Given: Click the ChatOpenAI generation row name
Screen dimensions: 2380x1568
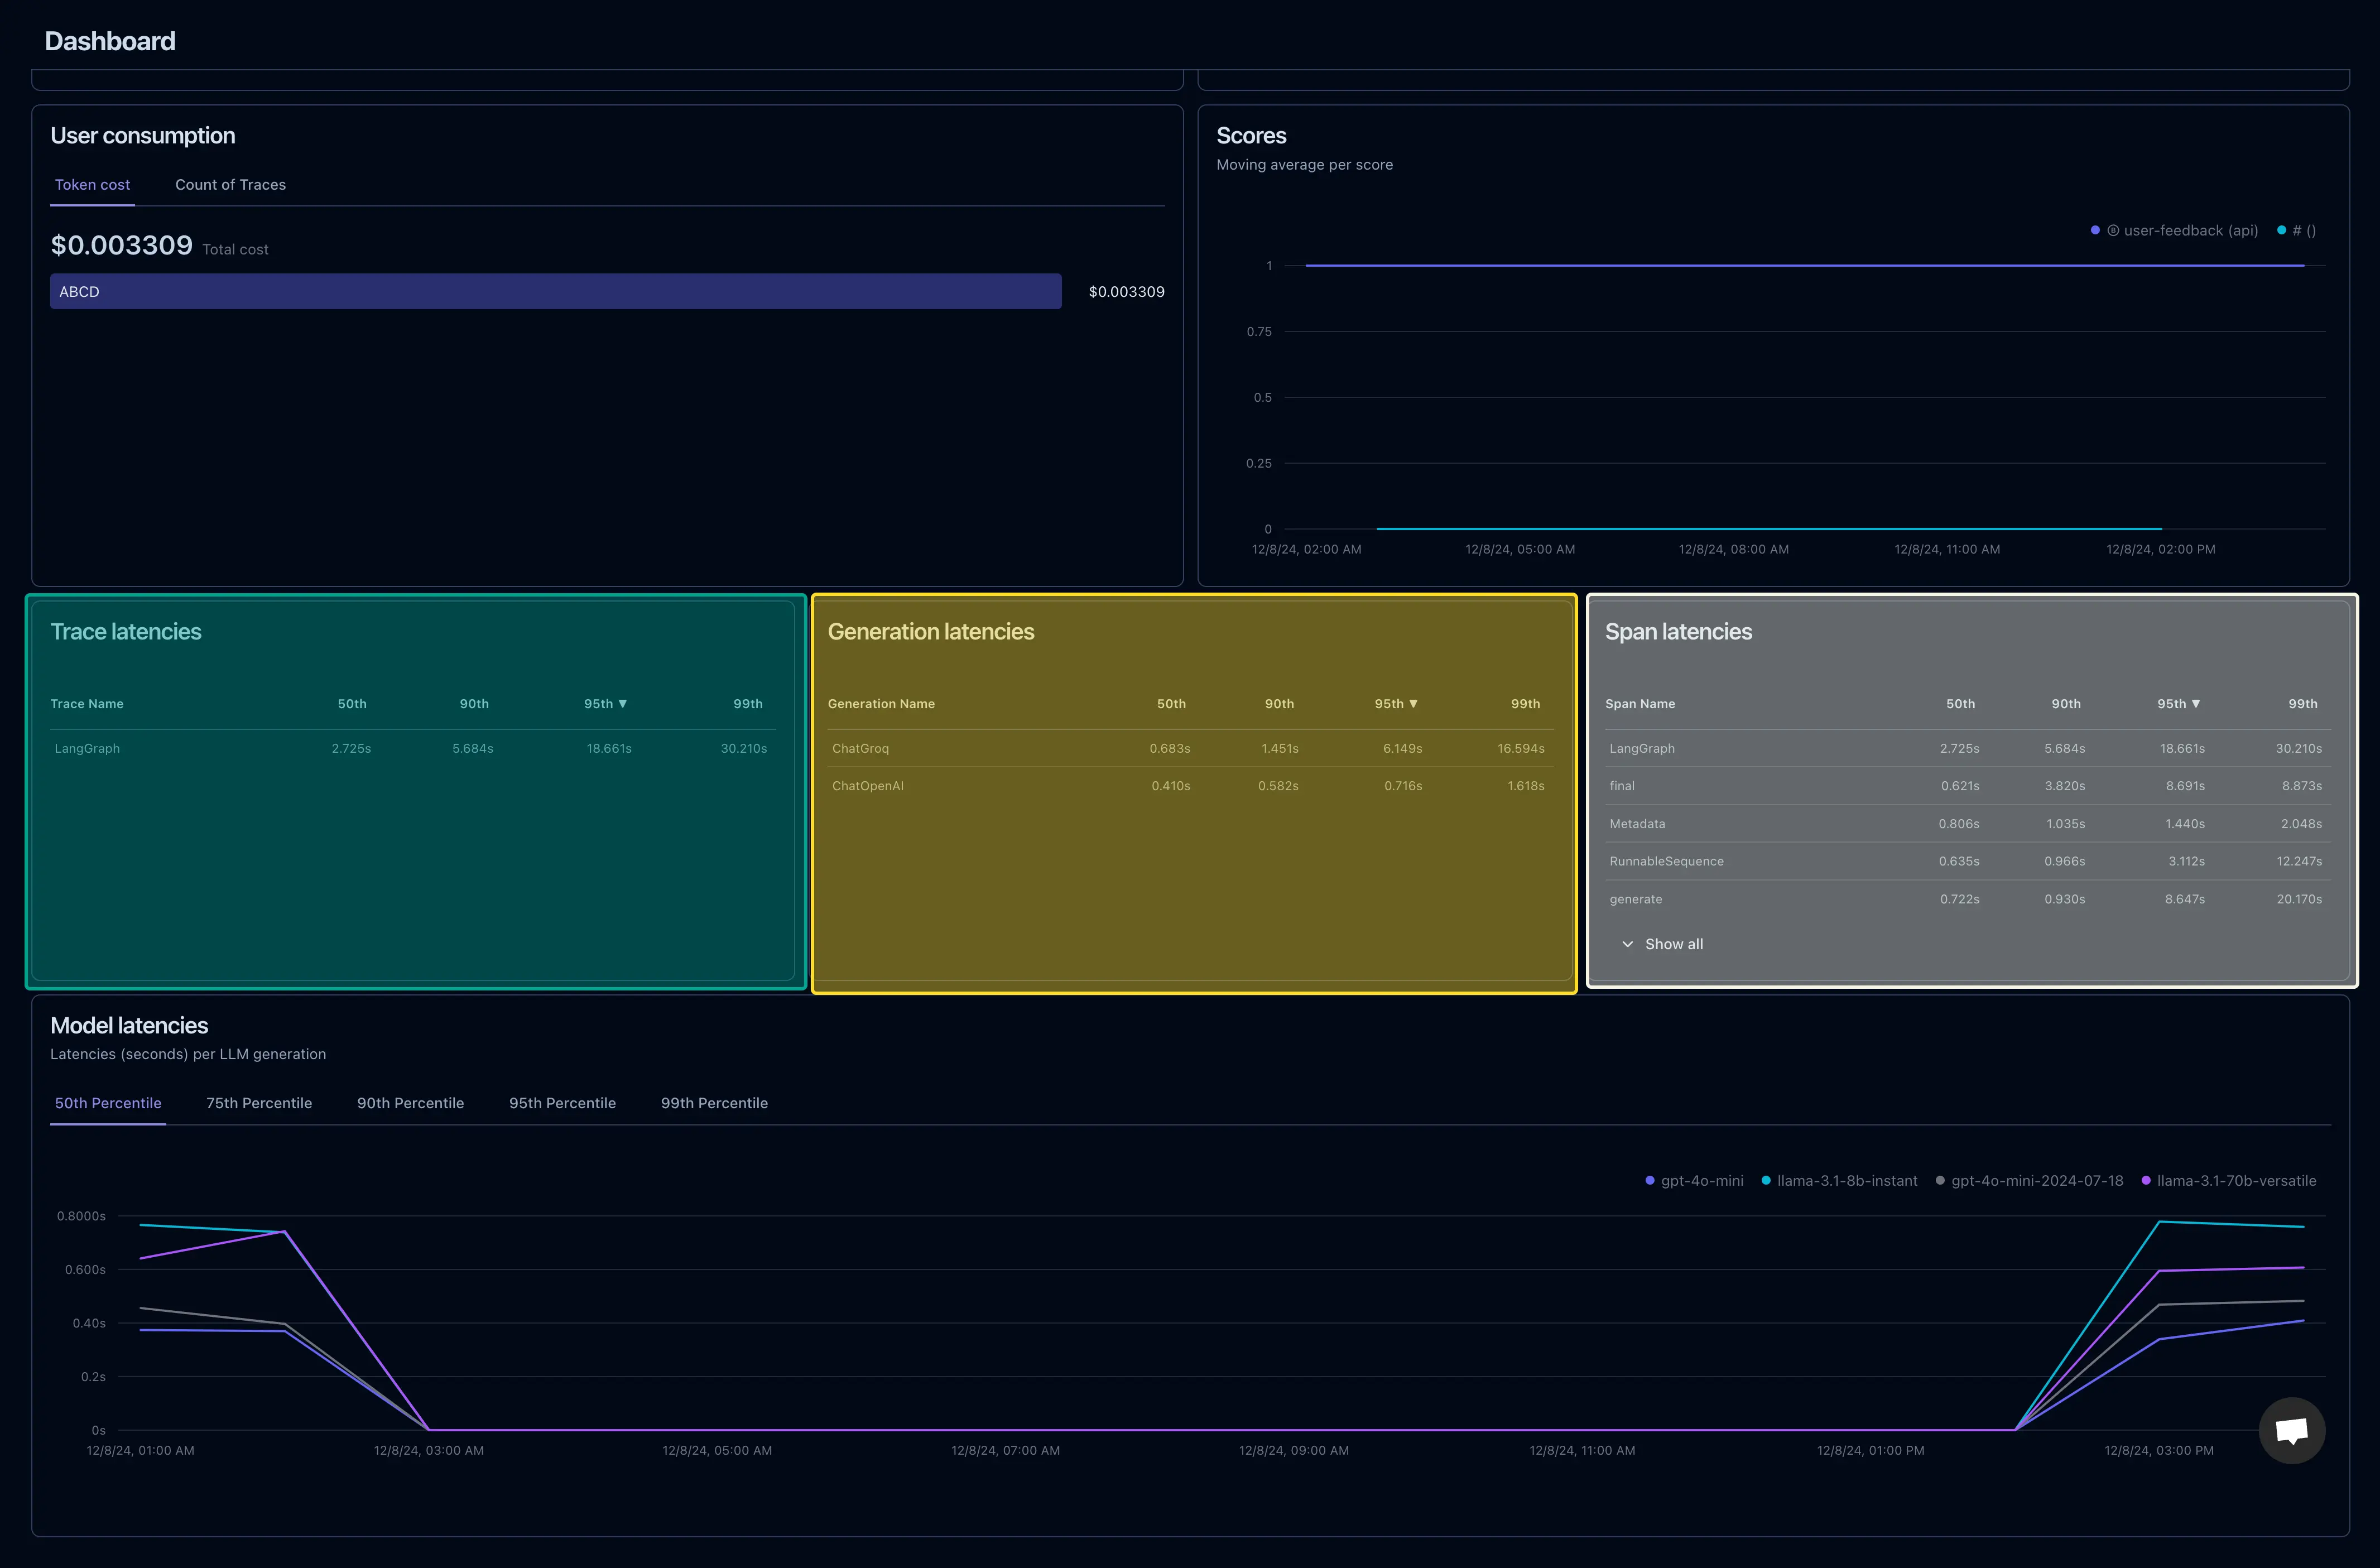Looking at the screenshot, I should point(868,786).
